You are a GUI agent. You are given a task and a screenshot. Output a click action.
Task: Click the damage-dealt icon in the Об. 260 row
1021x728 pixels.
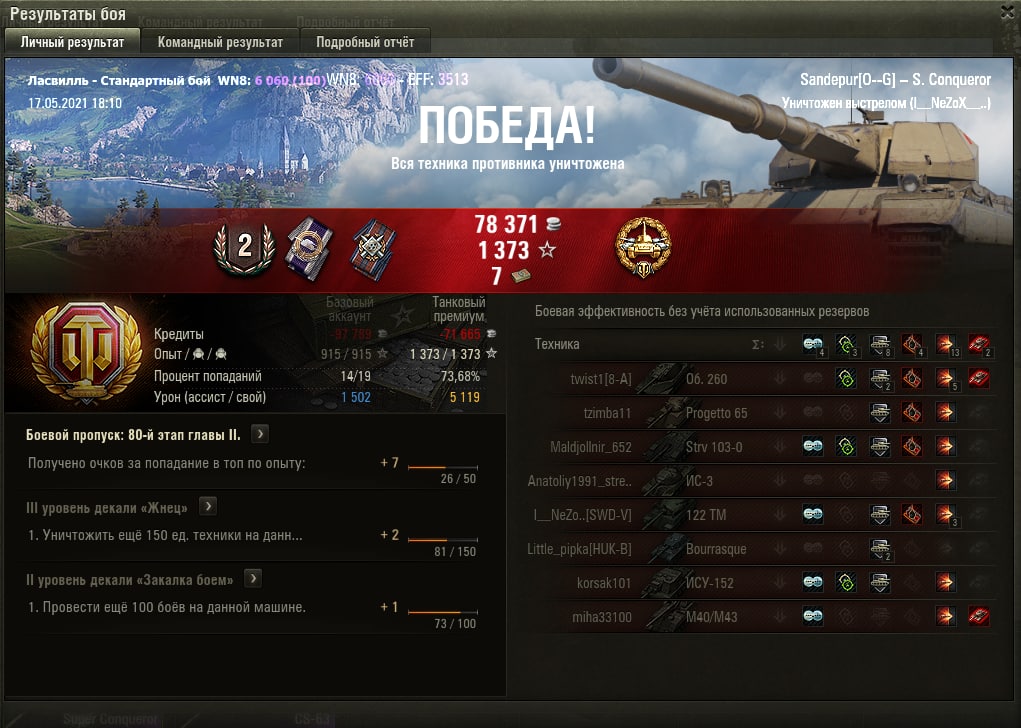click(x=945, y=378)
